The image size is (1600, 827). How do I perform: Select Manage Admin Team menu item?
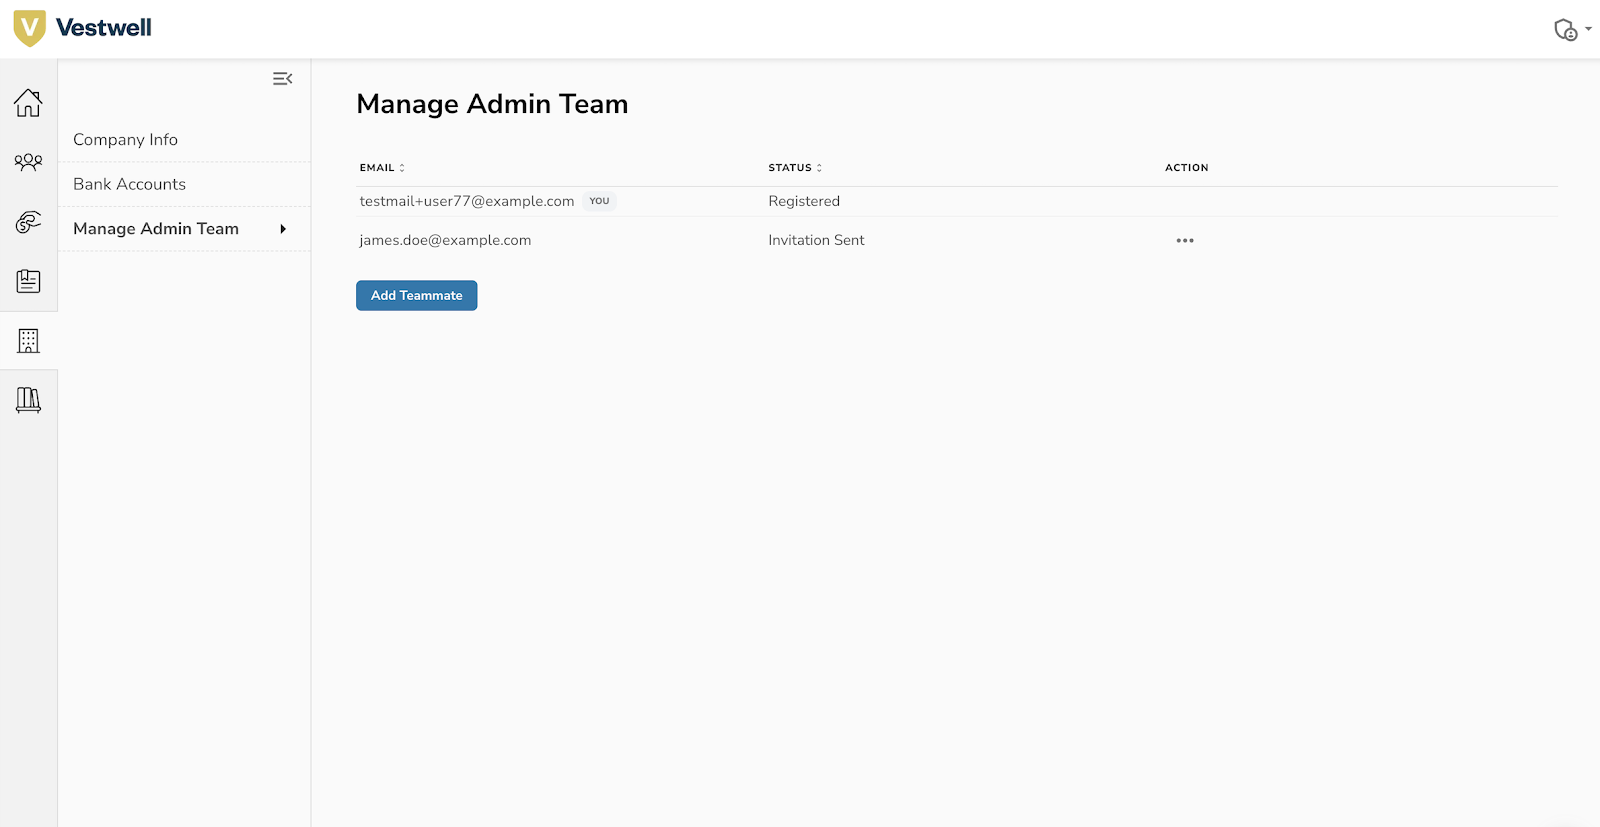pyautogui.click(x=156, y=229)
